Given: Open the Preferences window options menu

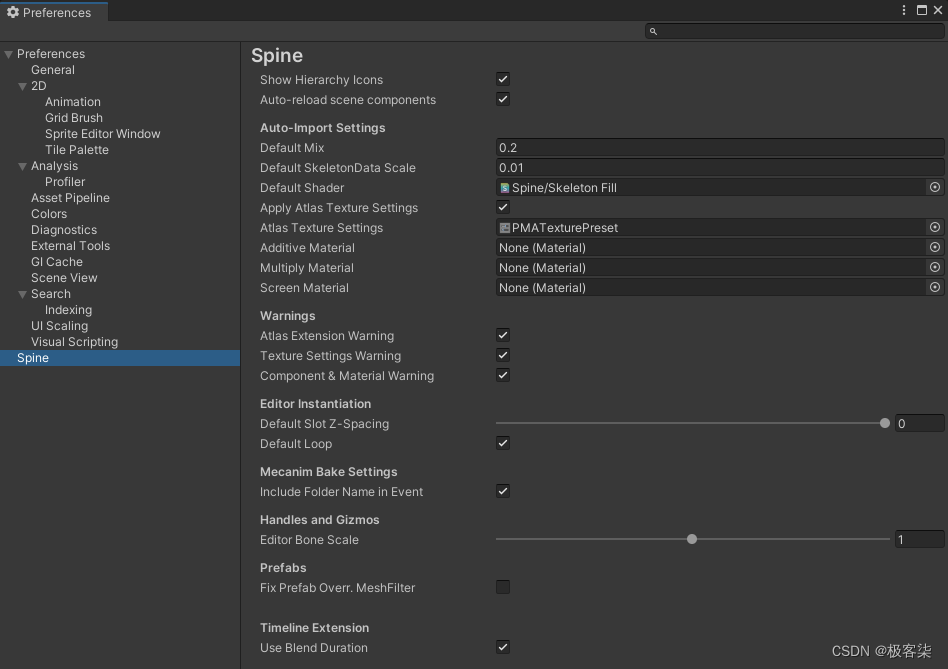Looking at the screenshot, I should pyautogui.click(x=904, y=11).
